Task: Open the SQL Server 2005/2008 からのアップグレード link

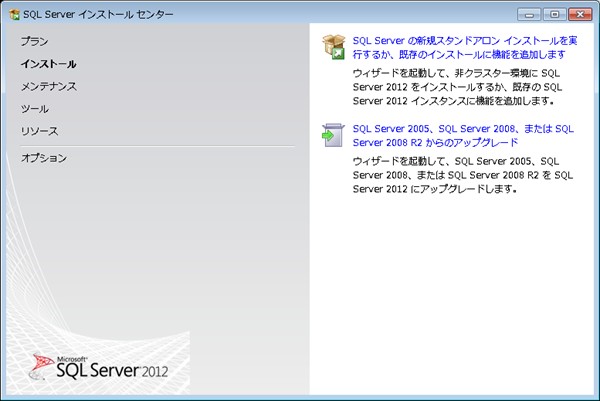Action: (463, 135)
